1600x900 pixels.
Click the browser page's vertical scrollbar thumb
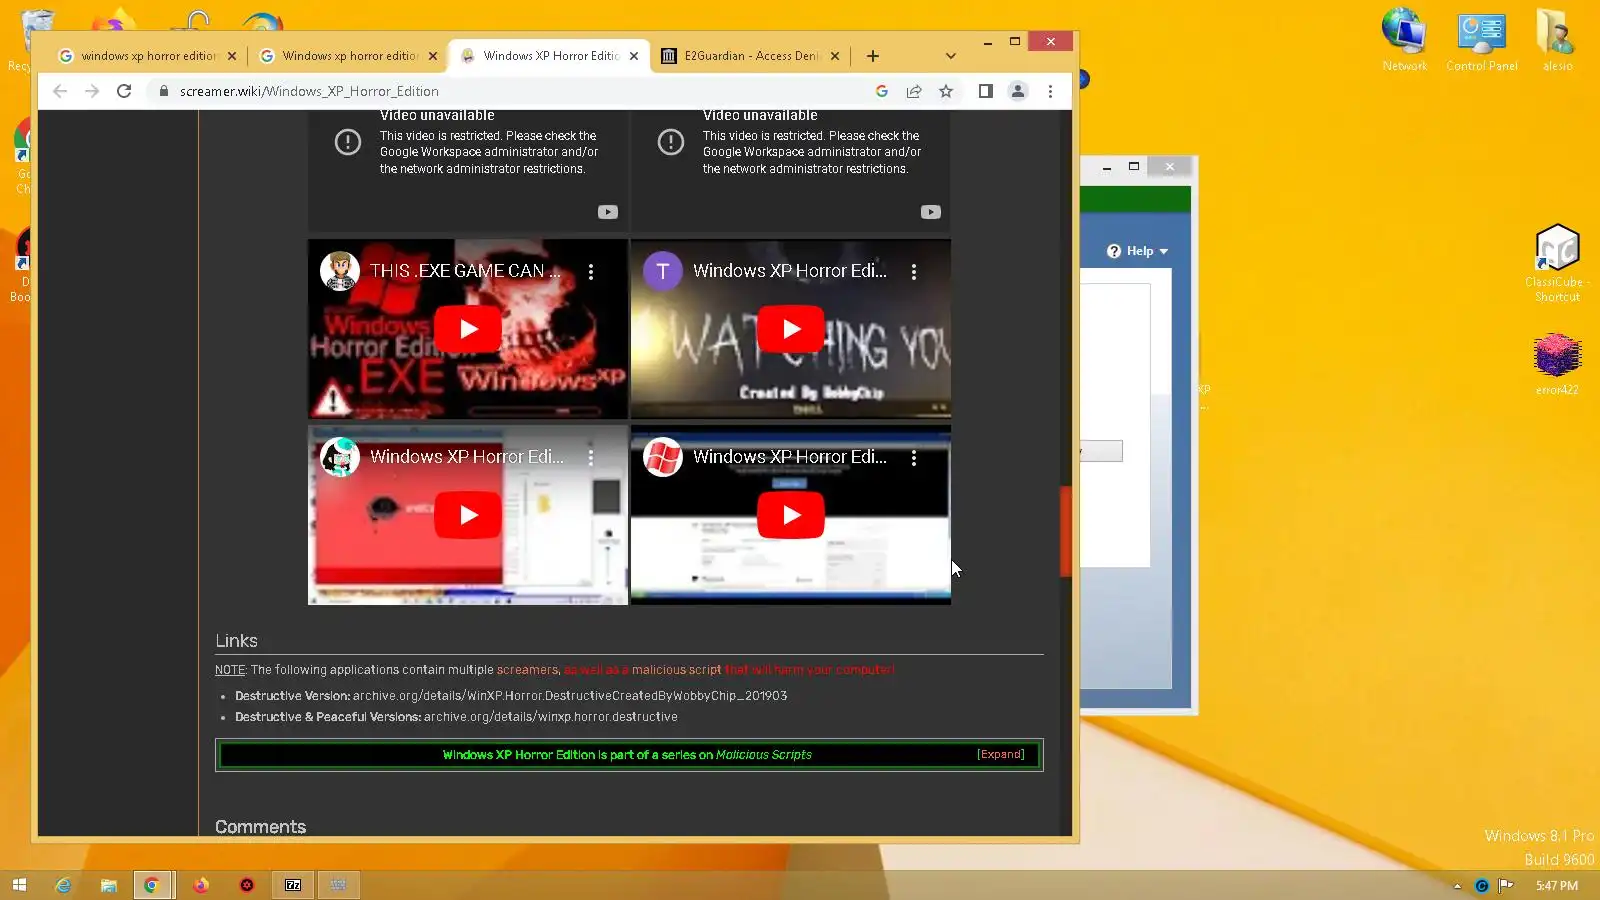(x=1066, y=531)
